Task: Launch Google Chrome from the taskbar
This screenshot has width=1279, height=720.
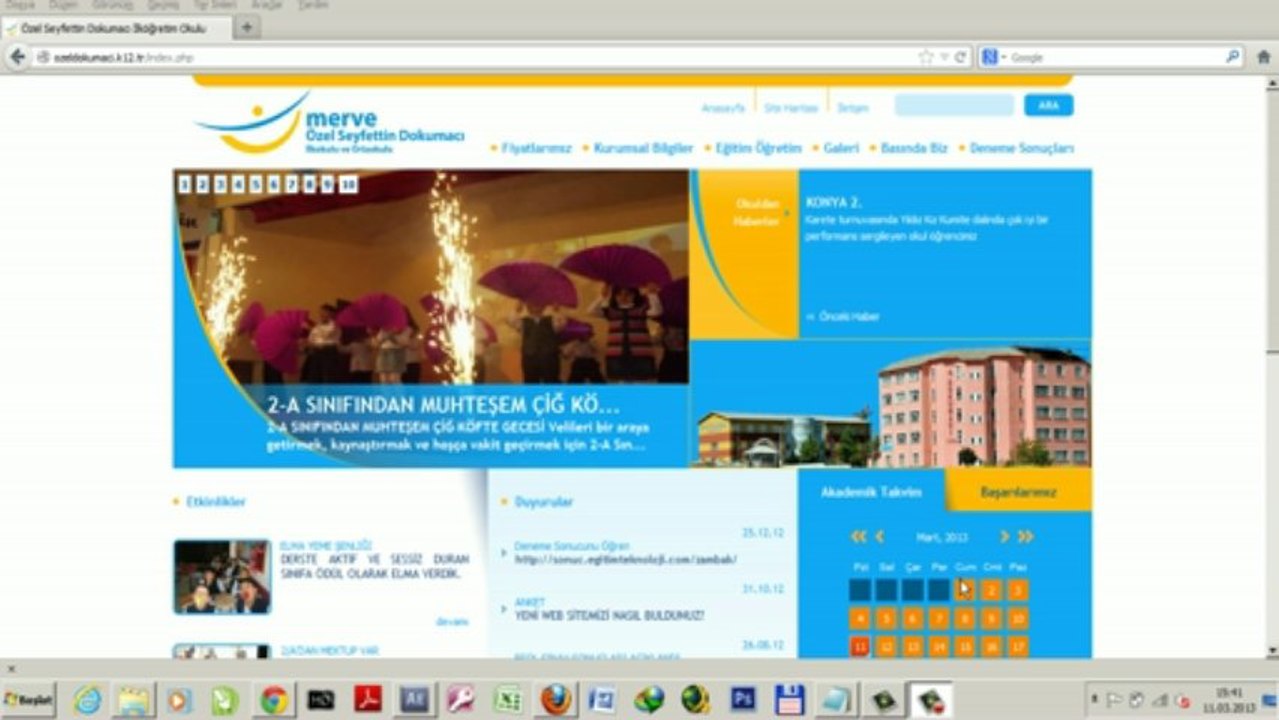Action: click(274, 700)
